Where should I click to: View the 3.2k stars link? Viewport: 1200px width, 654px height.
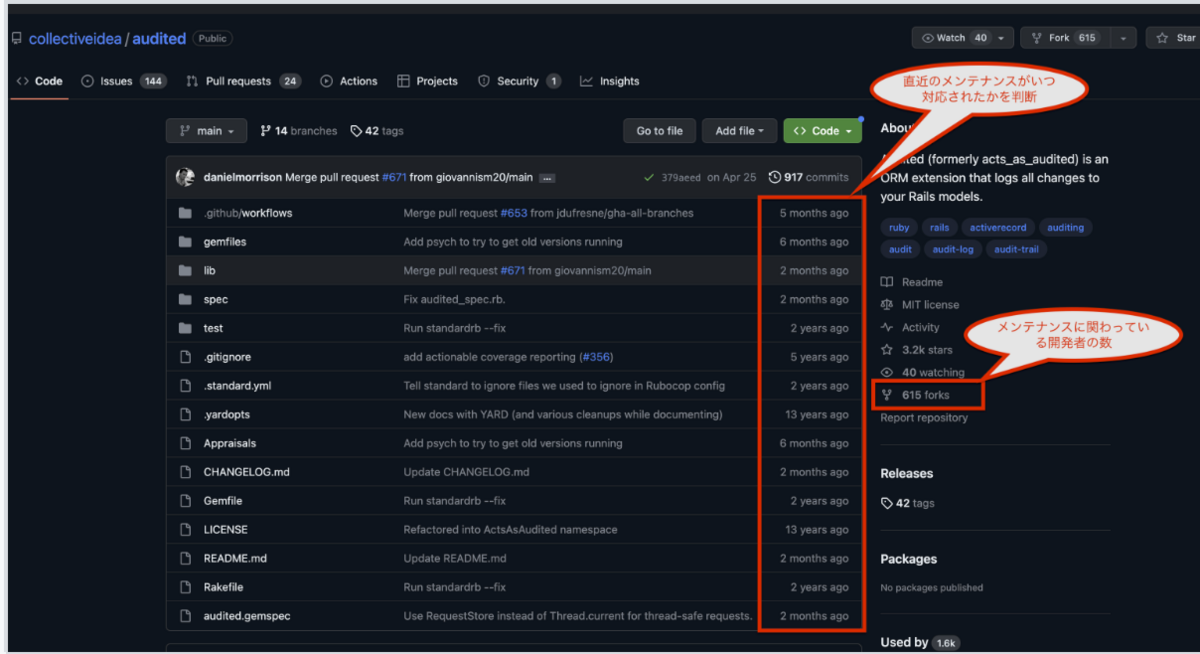[917, 350]
